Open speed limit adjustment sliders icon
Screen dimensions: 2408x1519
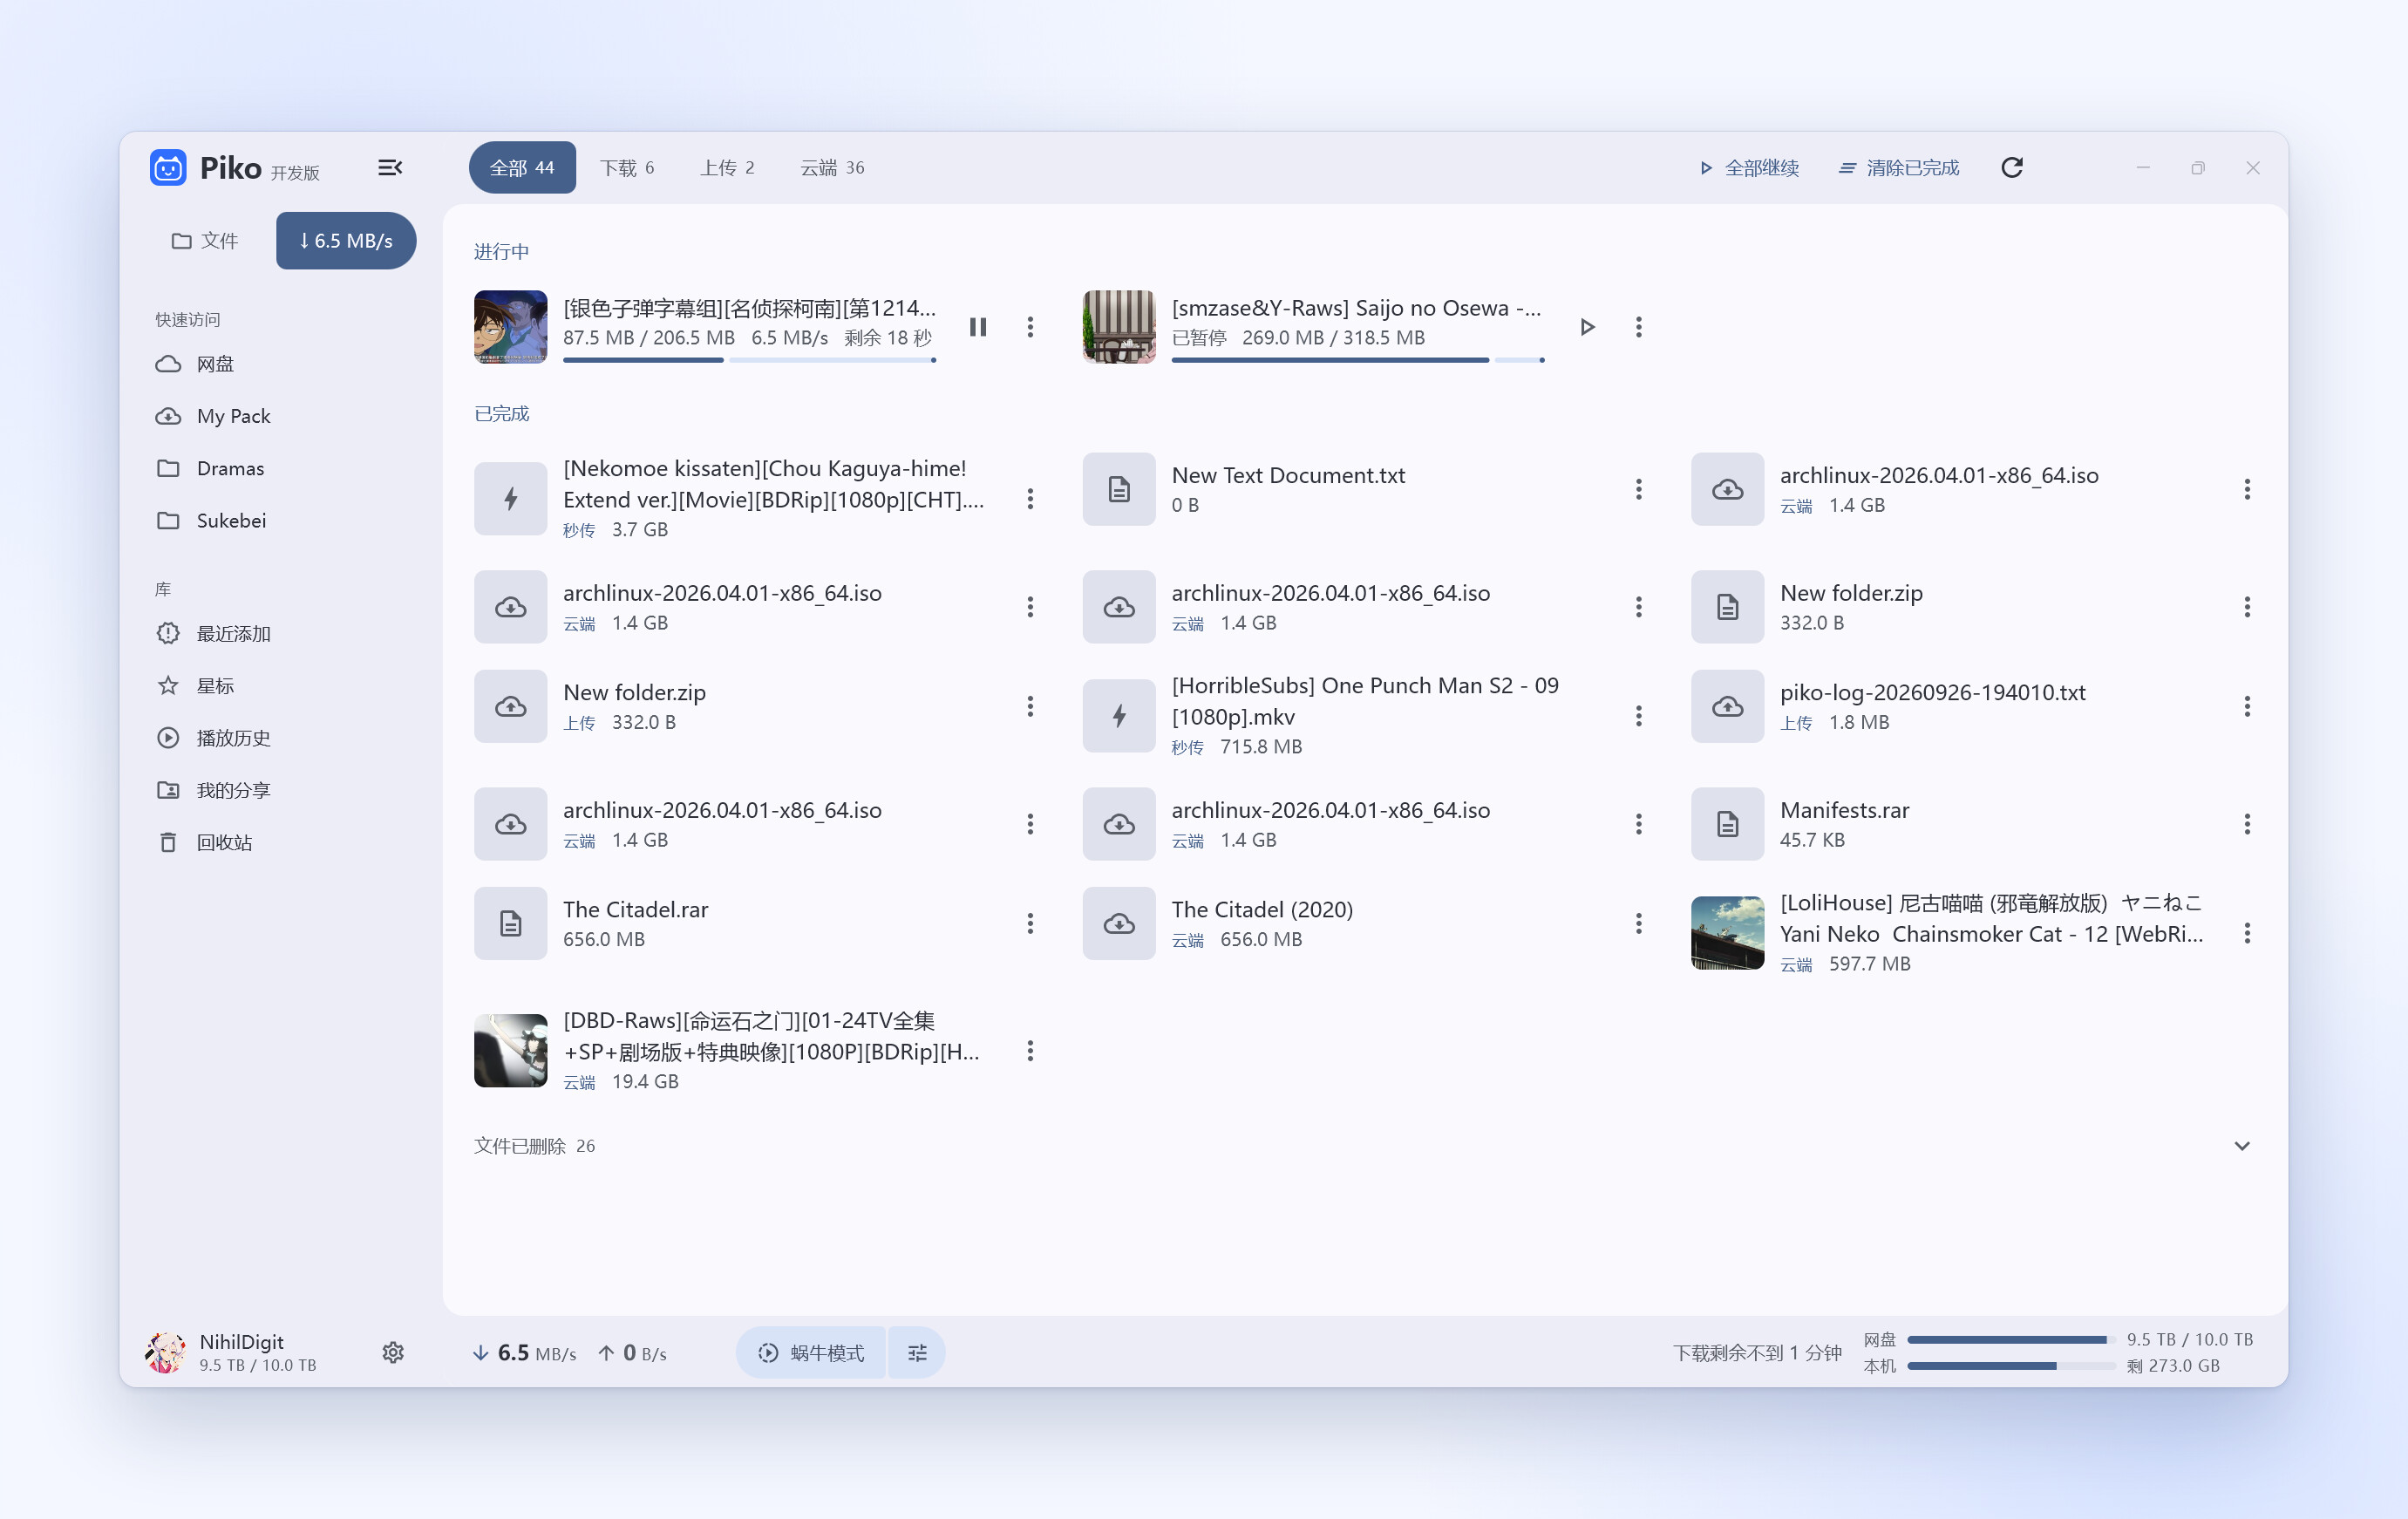tap(917, 1353)
